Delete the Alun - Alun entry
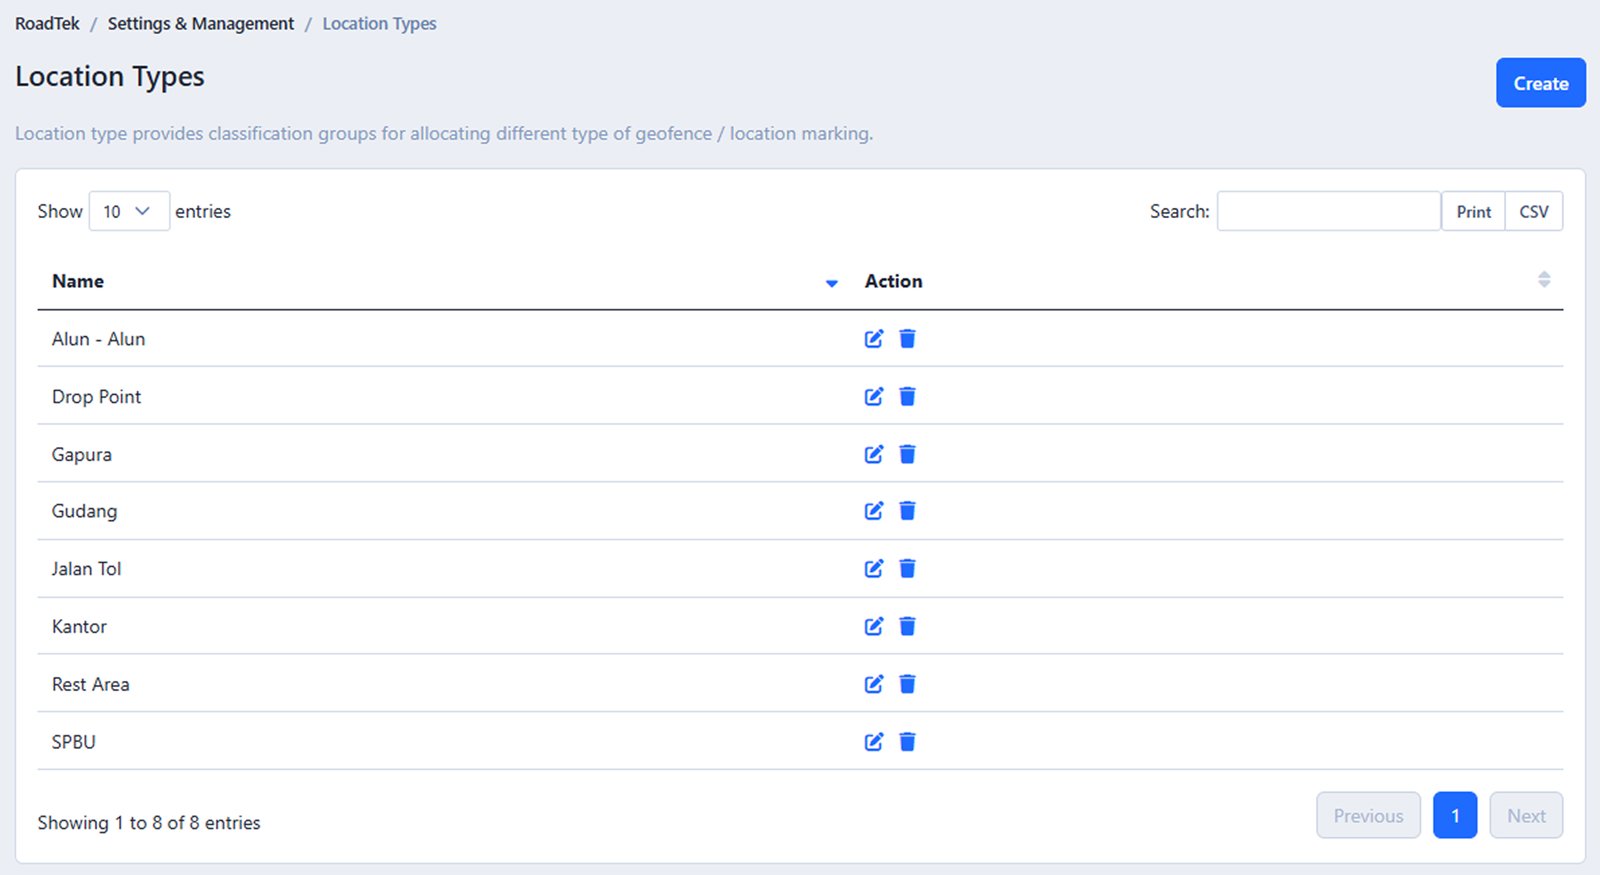The image size is (1600, 875). click(x=907, y=339)
